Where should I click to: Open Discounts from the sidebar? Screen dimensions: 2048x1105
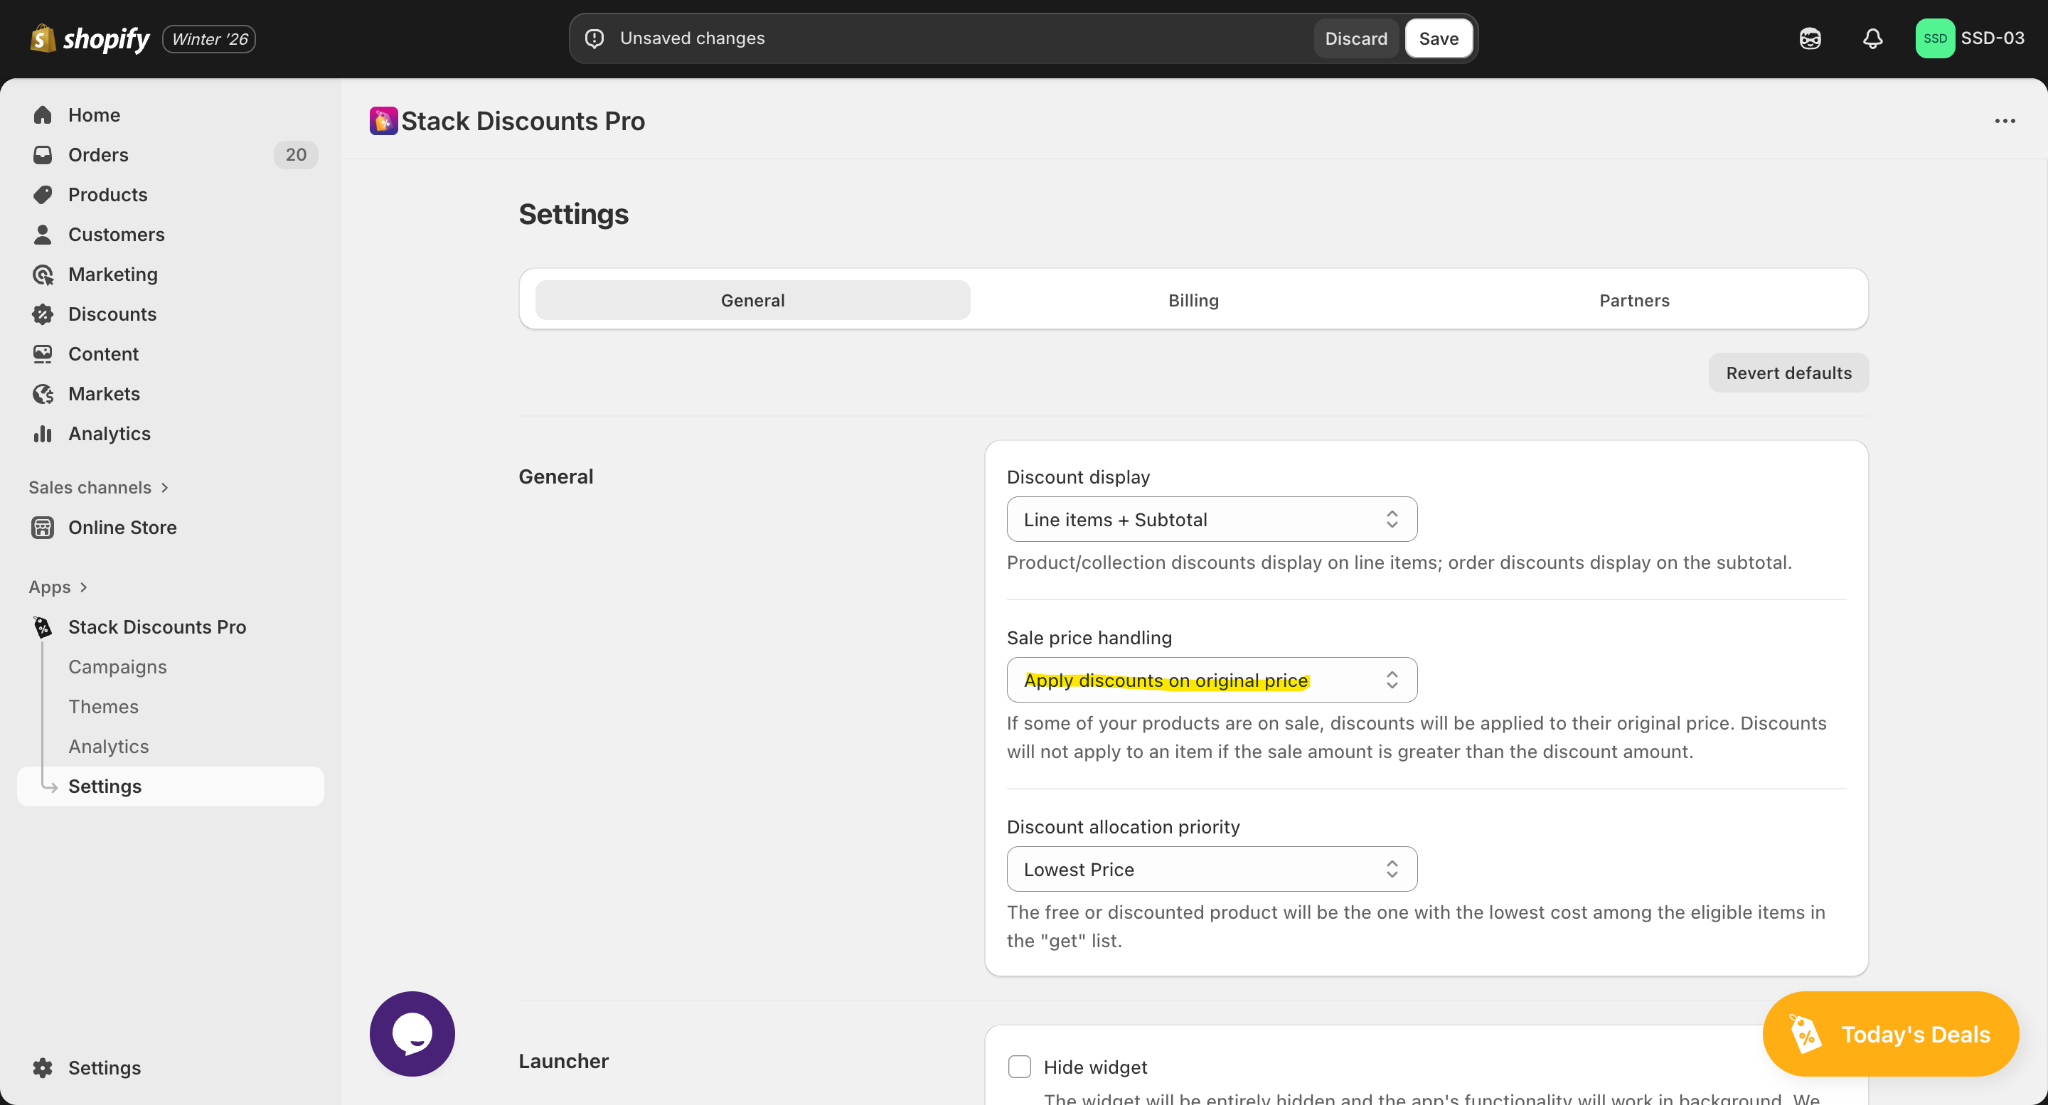tap(112, 314)
